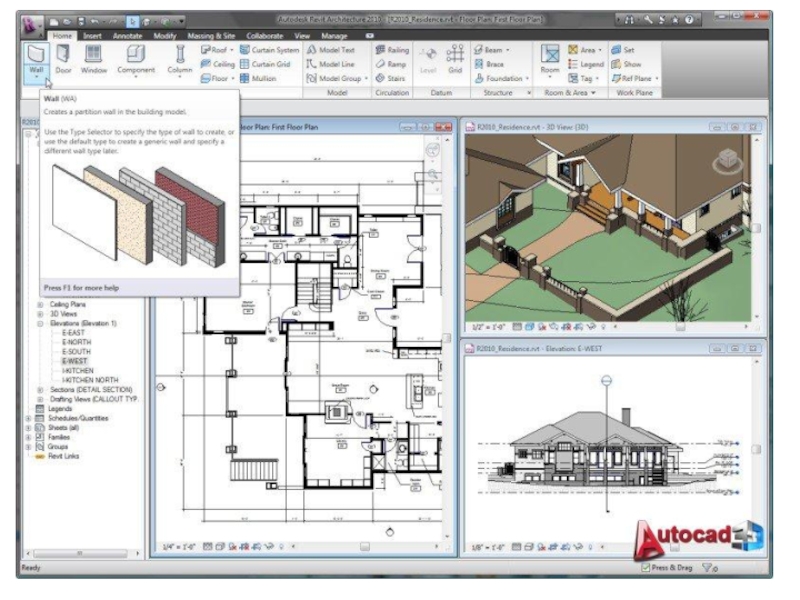Open the Beam dropdown arrow
The height and width of the screenshot is (600, 800).
click(x=507, y=50)
